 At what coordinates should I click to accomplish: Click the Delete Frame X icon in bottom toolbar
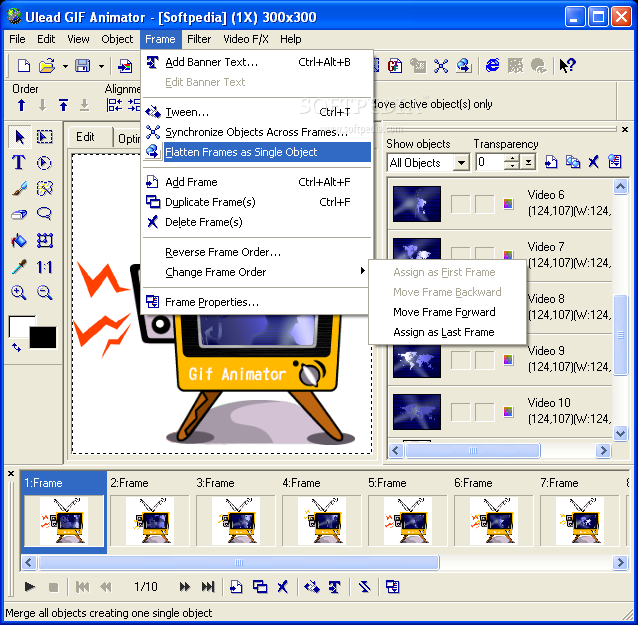283,586
